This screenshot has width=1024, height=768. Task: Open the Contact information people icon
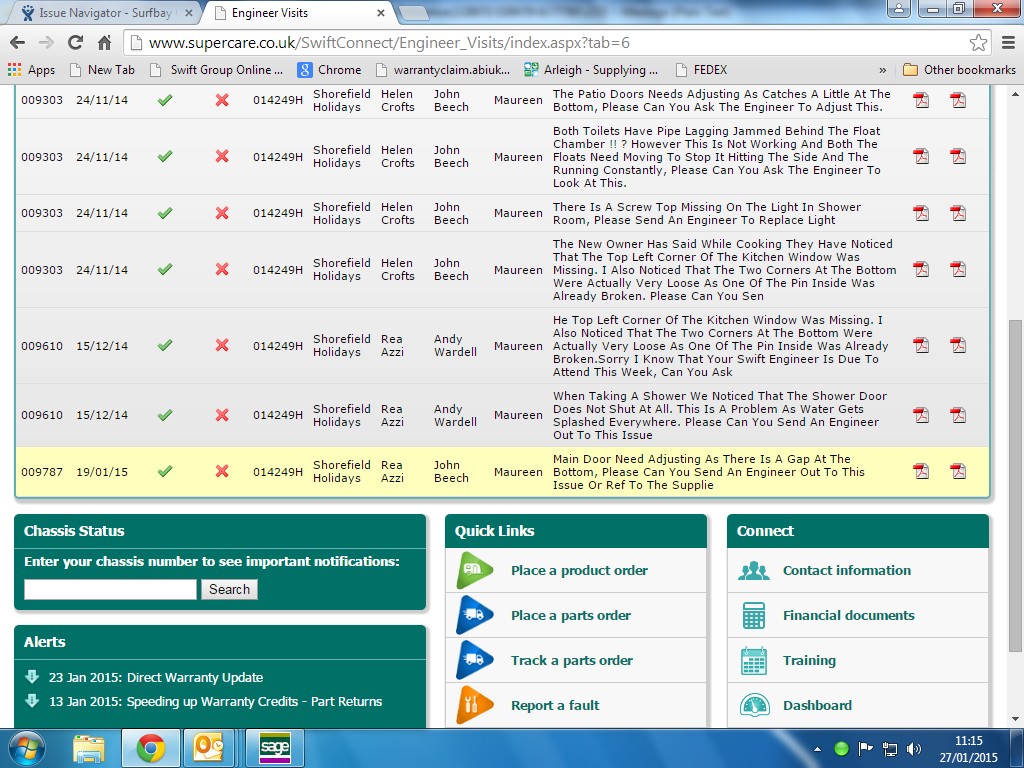tap(754, 571)
